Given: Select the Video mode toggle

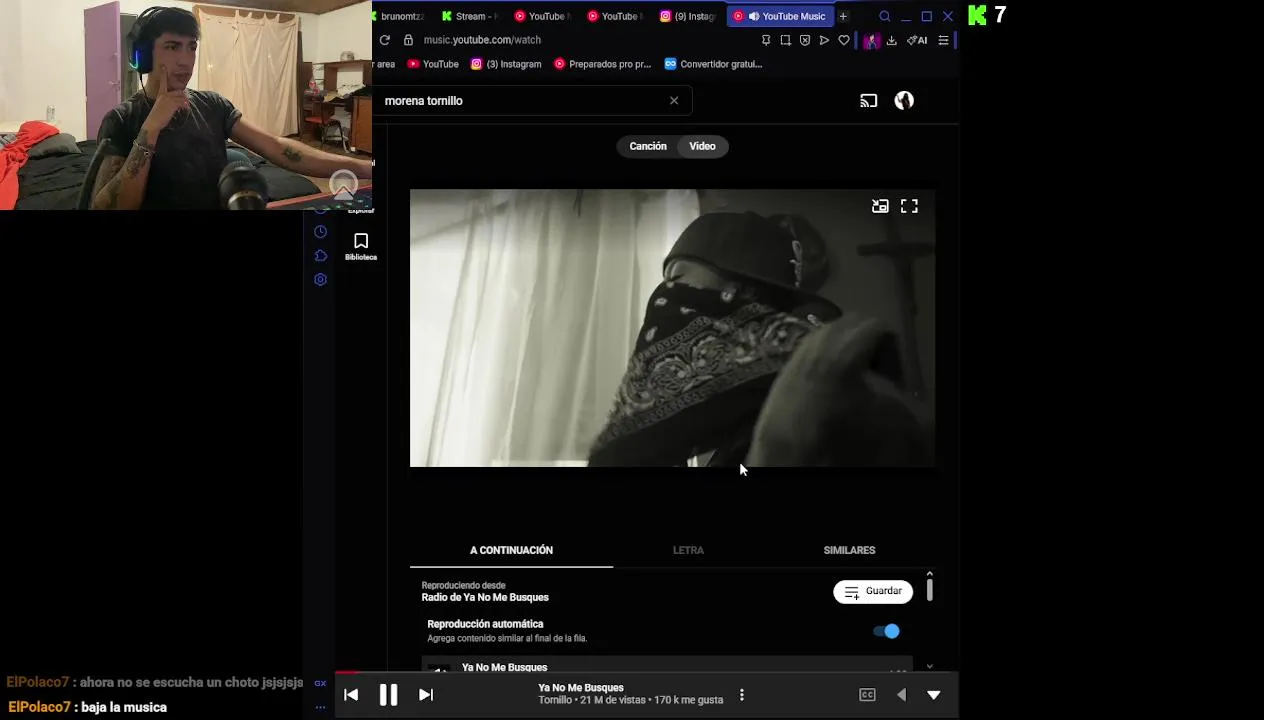Looking at the screenshot, I should (x=702, y=146).
